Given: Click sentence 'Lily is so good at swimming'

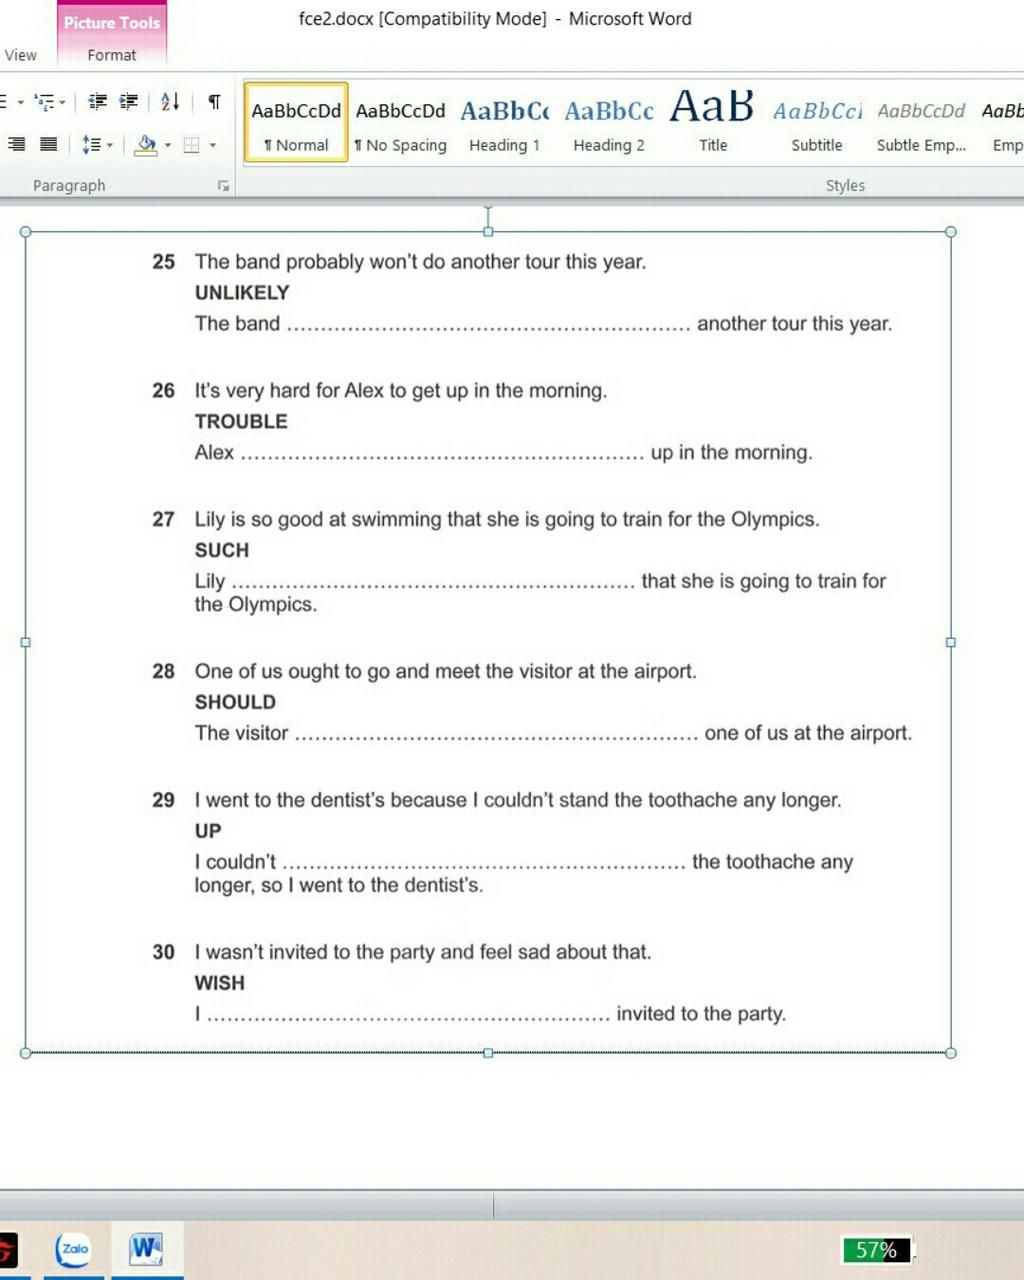Looking at the screenshot, I should pos(507,519).
